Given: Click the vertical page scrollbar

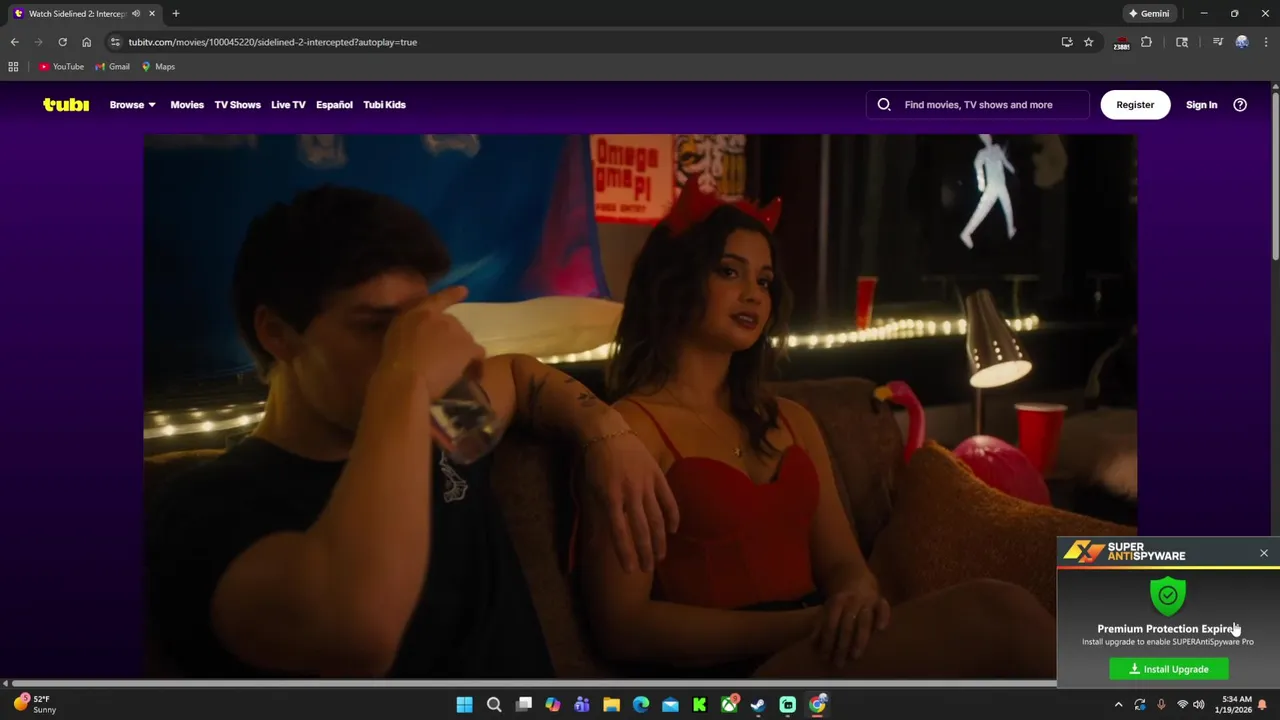Looking at the screenshot, I should (x=1275, y=175).
